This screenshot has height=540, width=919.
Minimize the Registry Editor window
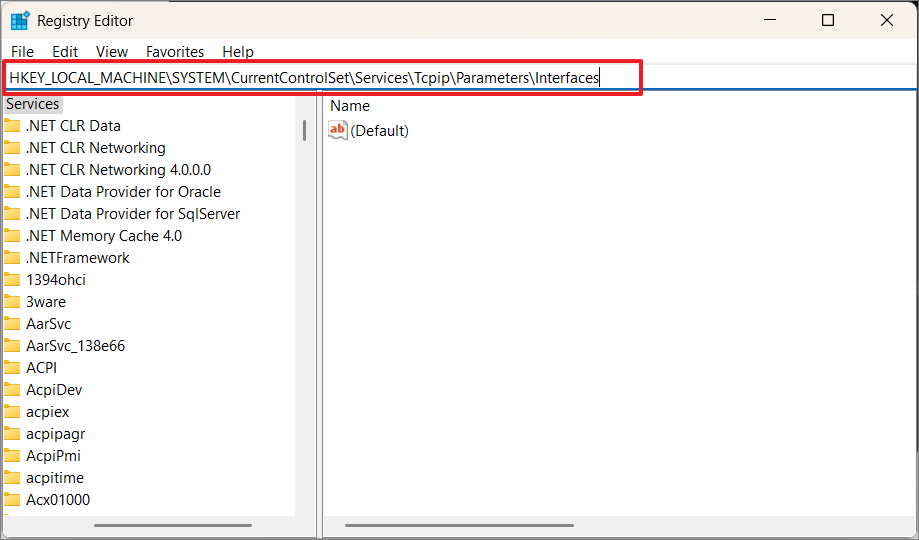(770, 20)
